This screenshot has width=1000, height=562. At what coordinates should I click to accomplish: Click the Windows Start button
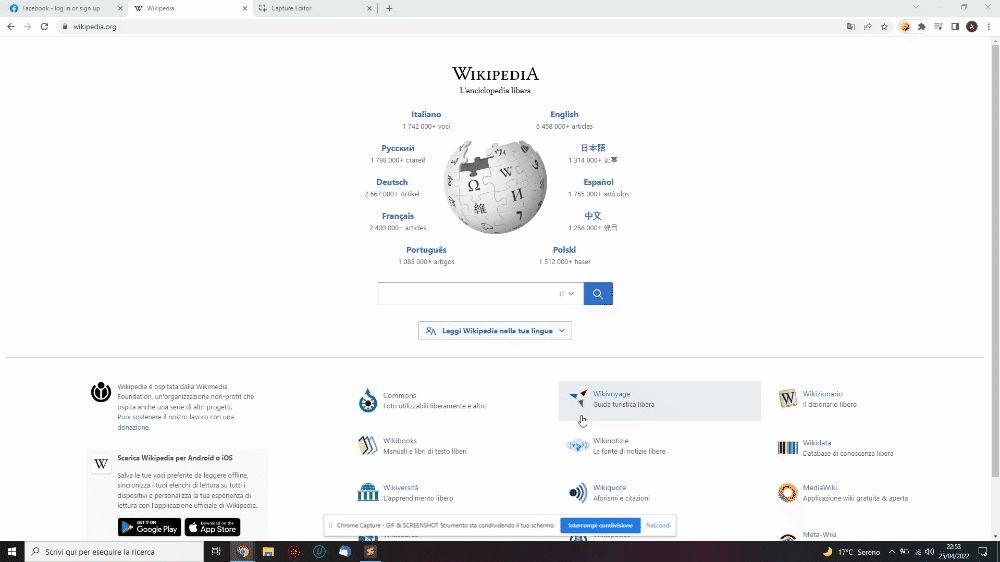click(x=11, y=552)
